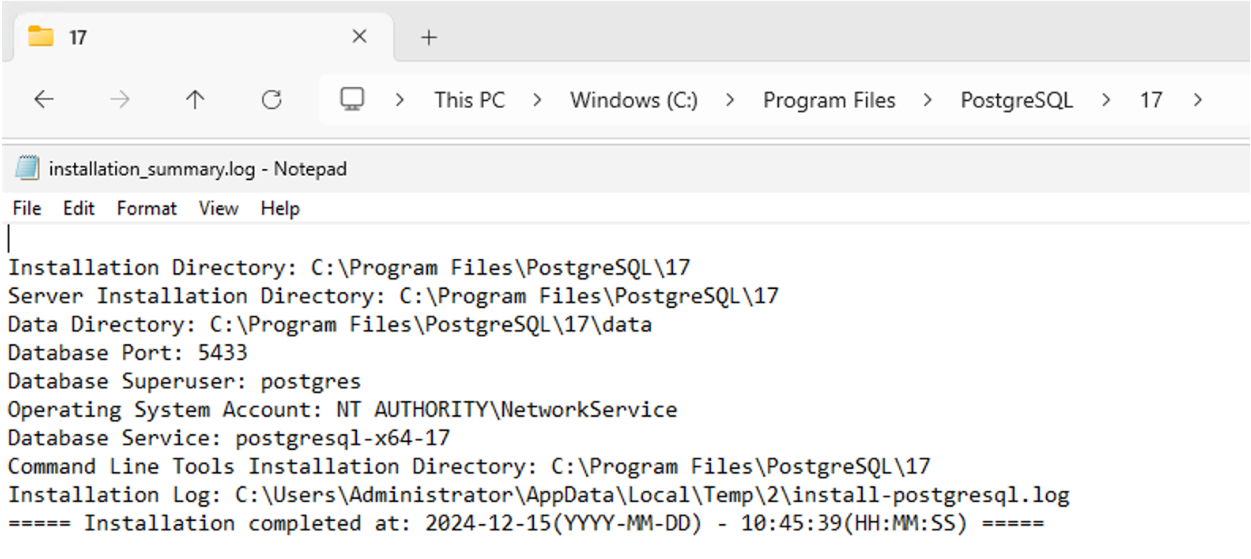Open the Help menu in Notepad
This screenshot has height=559, width=1251.
pos(280,208)
